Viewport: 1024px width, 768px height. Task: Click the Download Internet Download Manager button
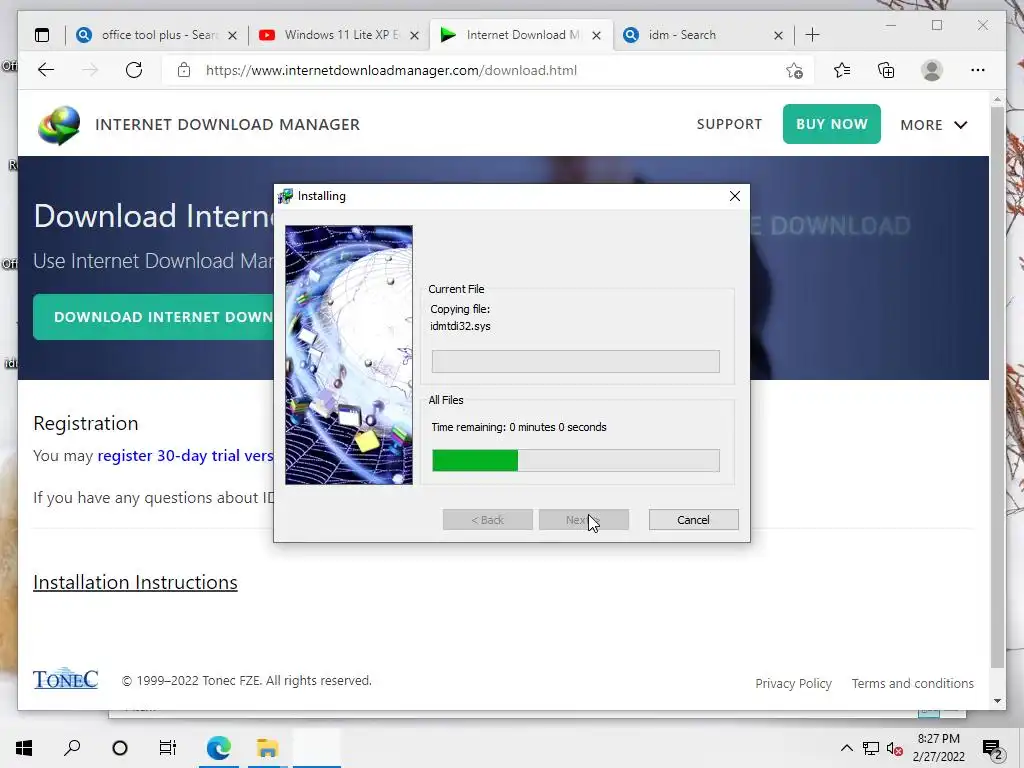[153, 317]
